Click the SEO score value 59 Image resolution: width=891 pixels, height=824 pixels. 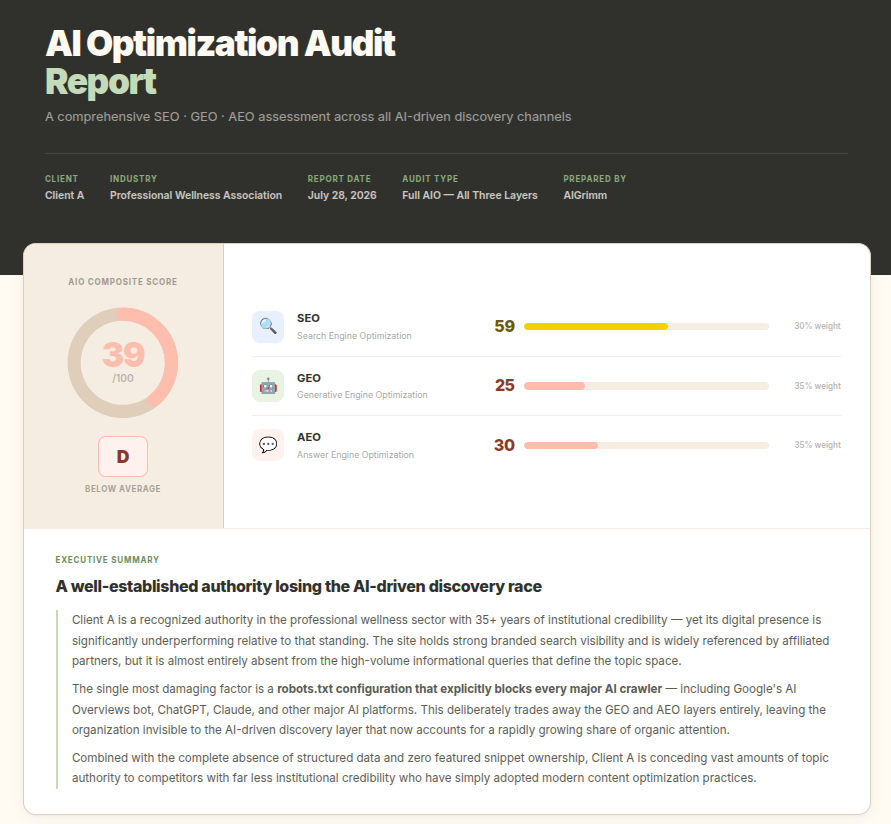(x=504, y=326)
